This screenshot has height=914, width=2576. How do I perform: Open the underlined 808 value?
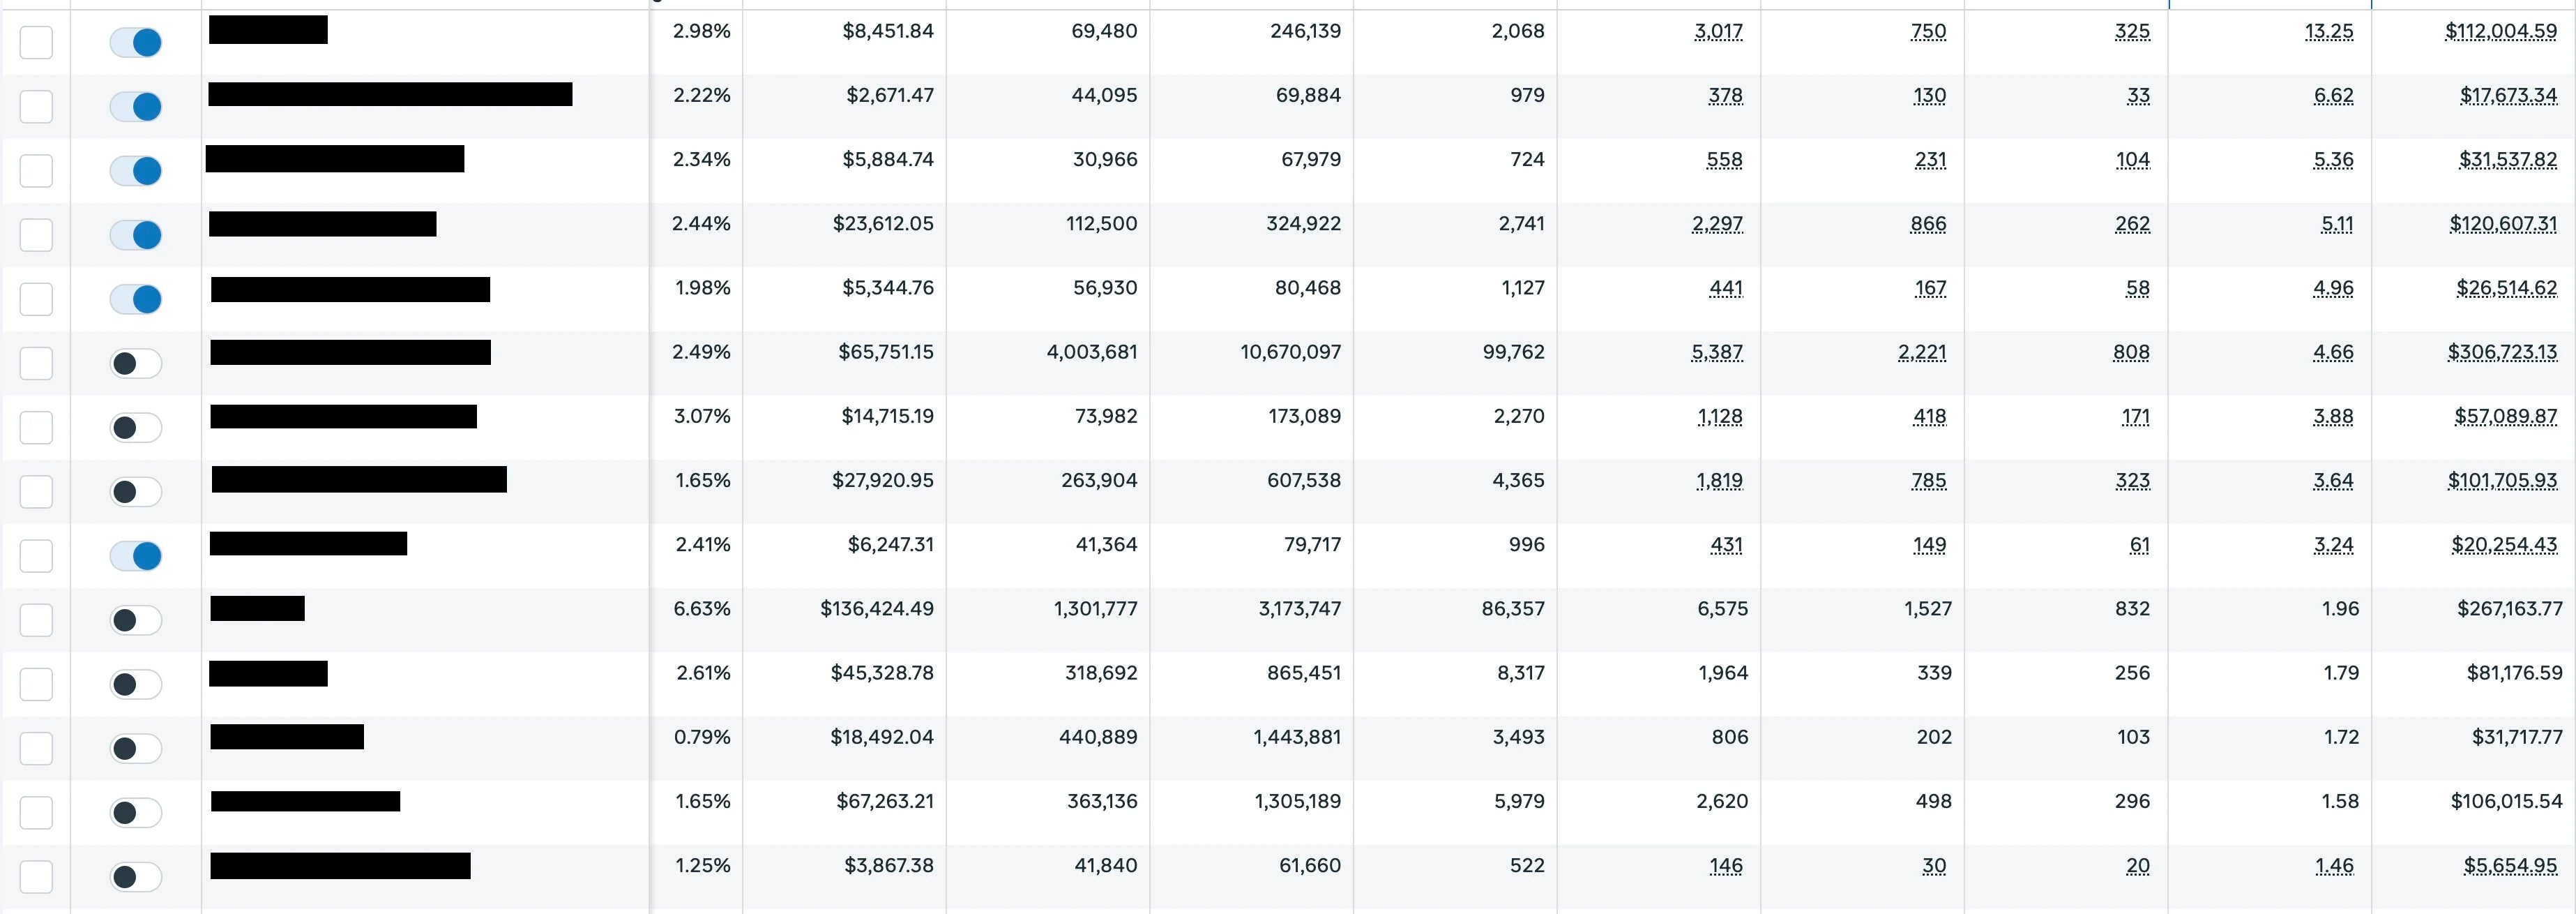pyautogui.click(x=2131, y=352)
